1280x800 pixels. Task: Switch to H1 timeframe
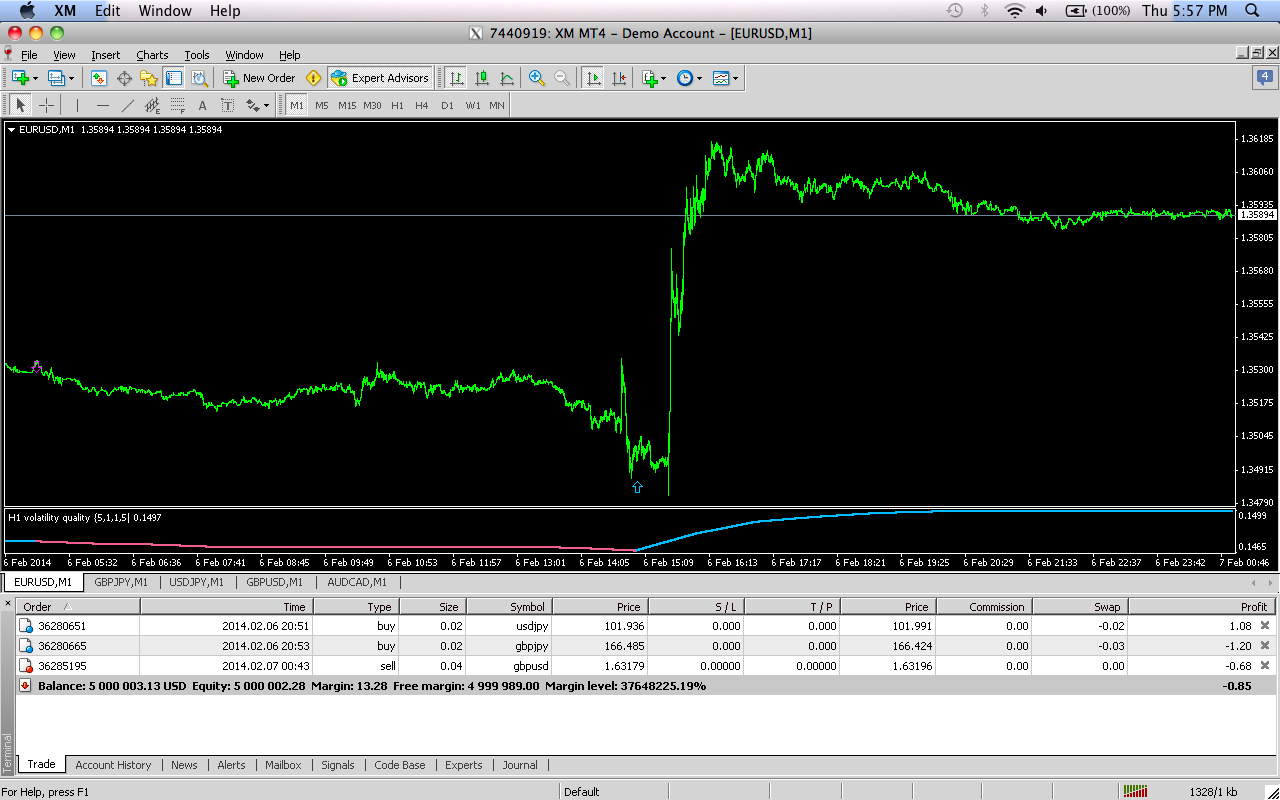click(397, 105)
